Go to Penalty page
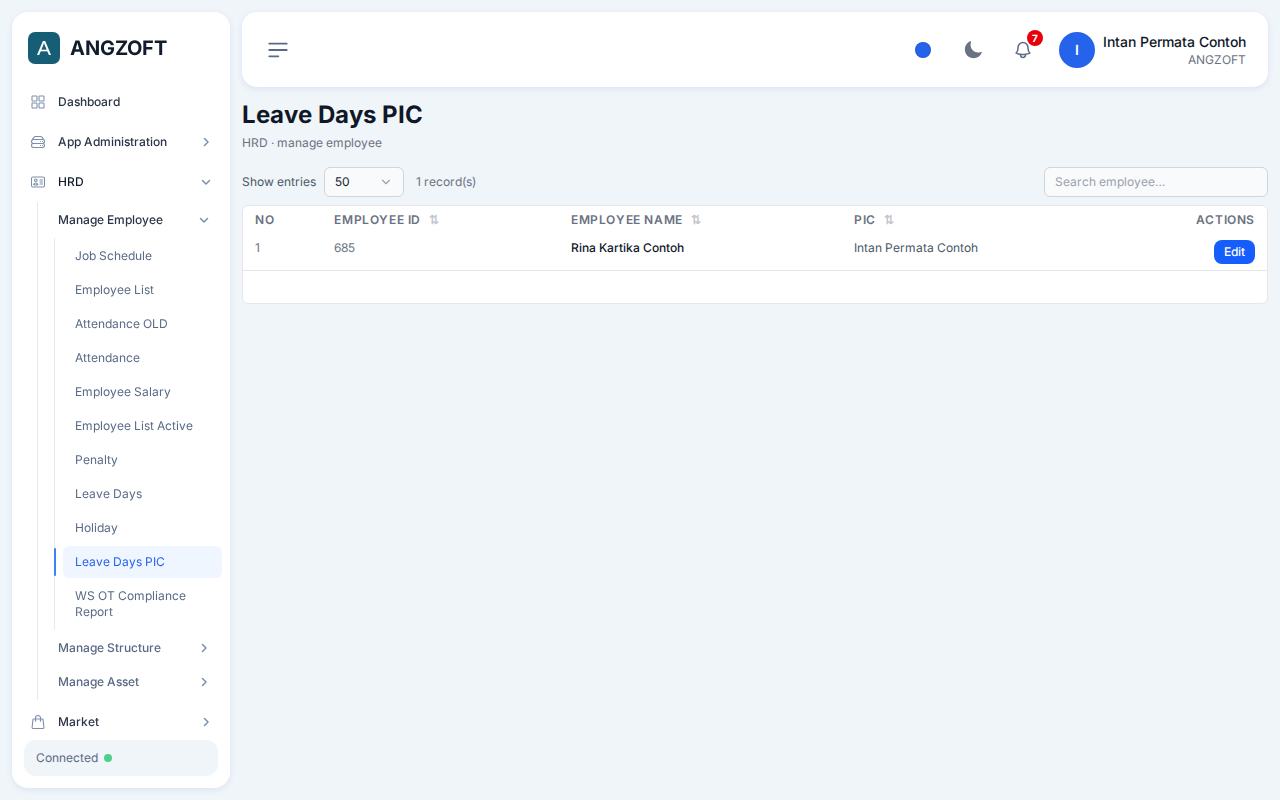Screen dimensions: 1280x800 pos(142,460)
